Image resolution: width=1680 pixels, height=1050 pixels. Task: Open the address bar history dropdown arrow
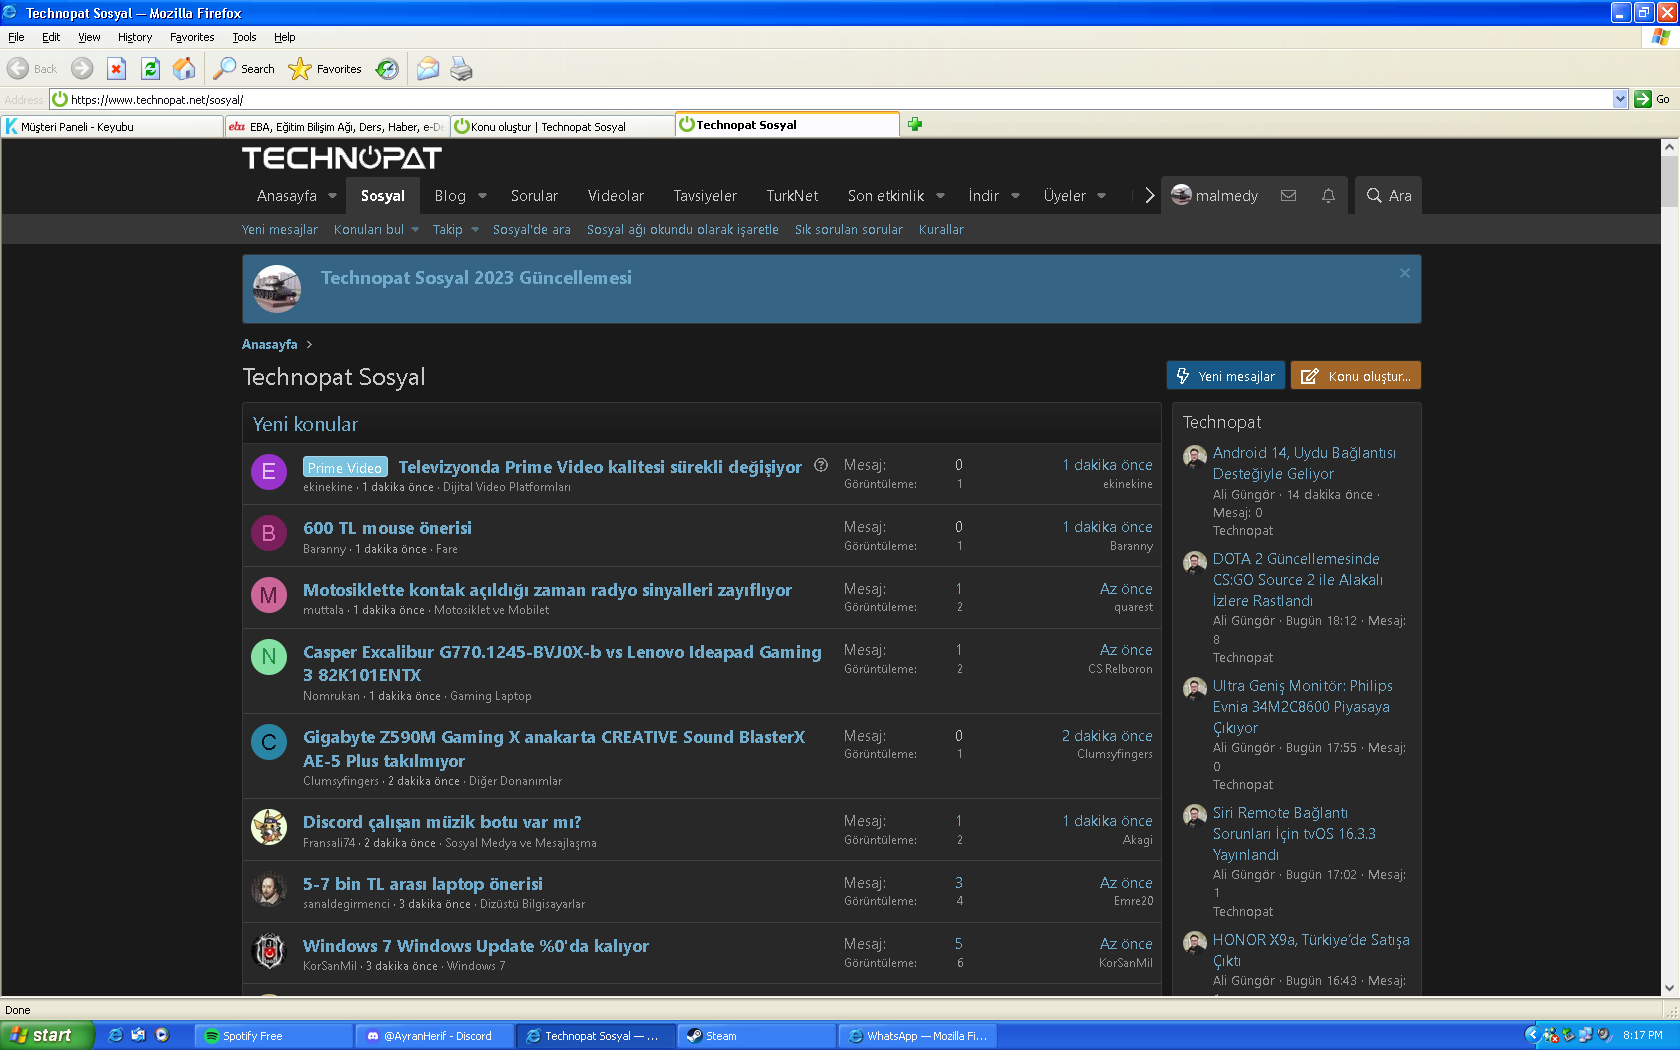point(1620,99)
